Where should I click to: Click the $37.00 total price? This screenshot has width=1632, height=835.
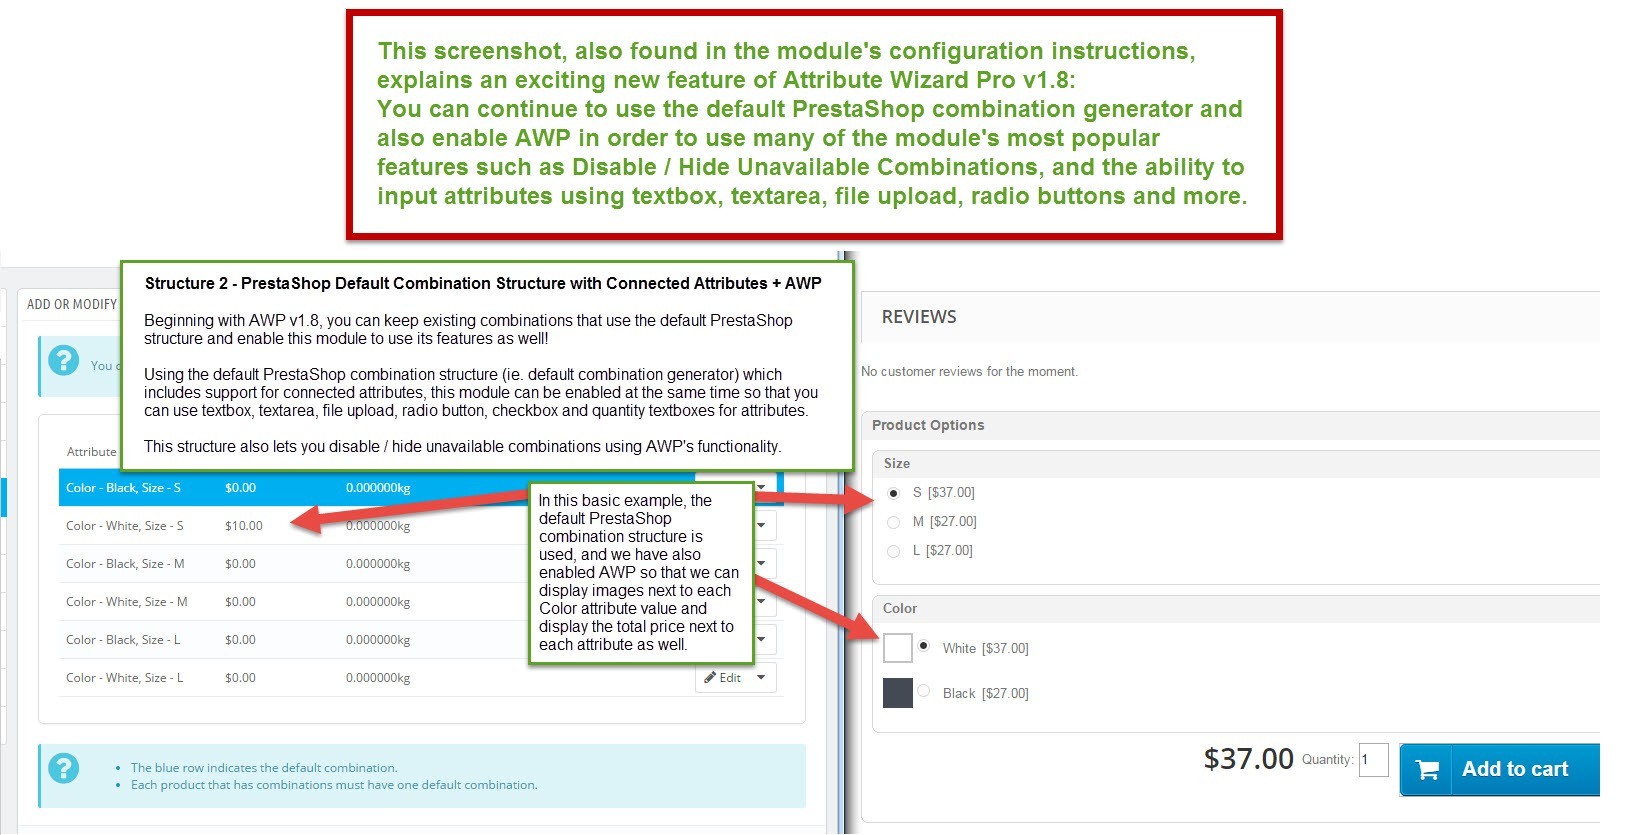point(1249,759)
